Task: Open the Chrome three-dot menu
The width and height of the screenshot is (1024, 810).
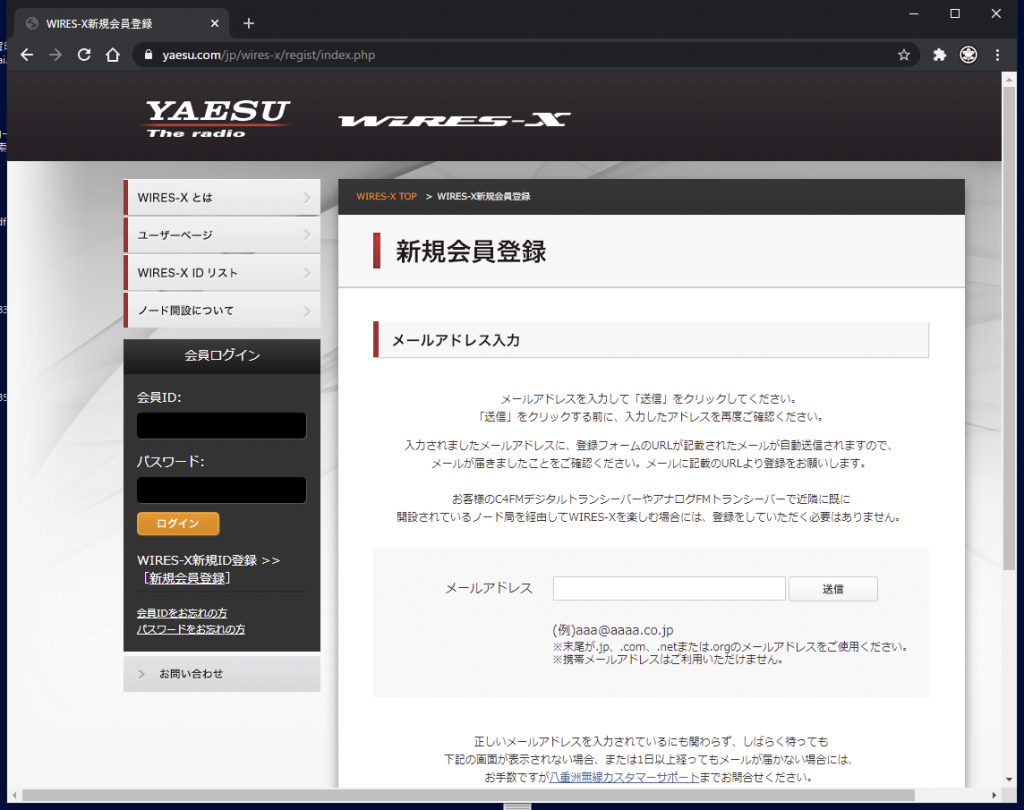Action: [x=997, y=55]
